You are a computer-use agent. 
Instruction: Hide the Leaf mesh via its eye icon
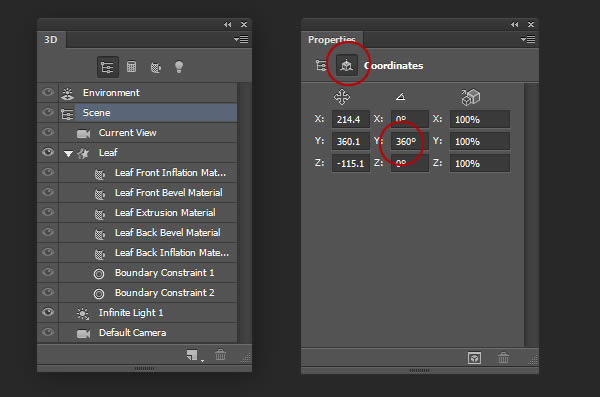point(48,152)
